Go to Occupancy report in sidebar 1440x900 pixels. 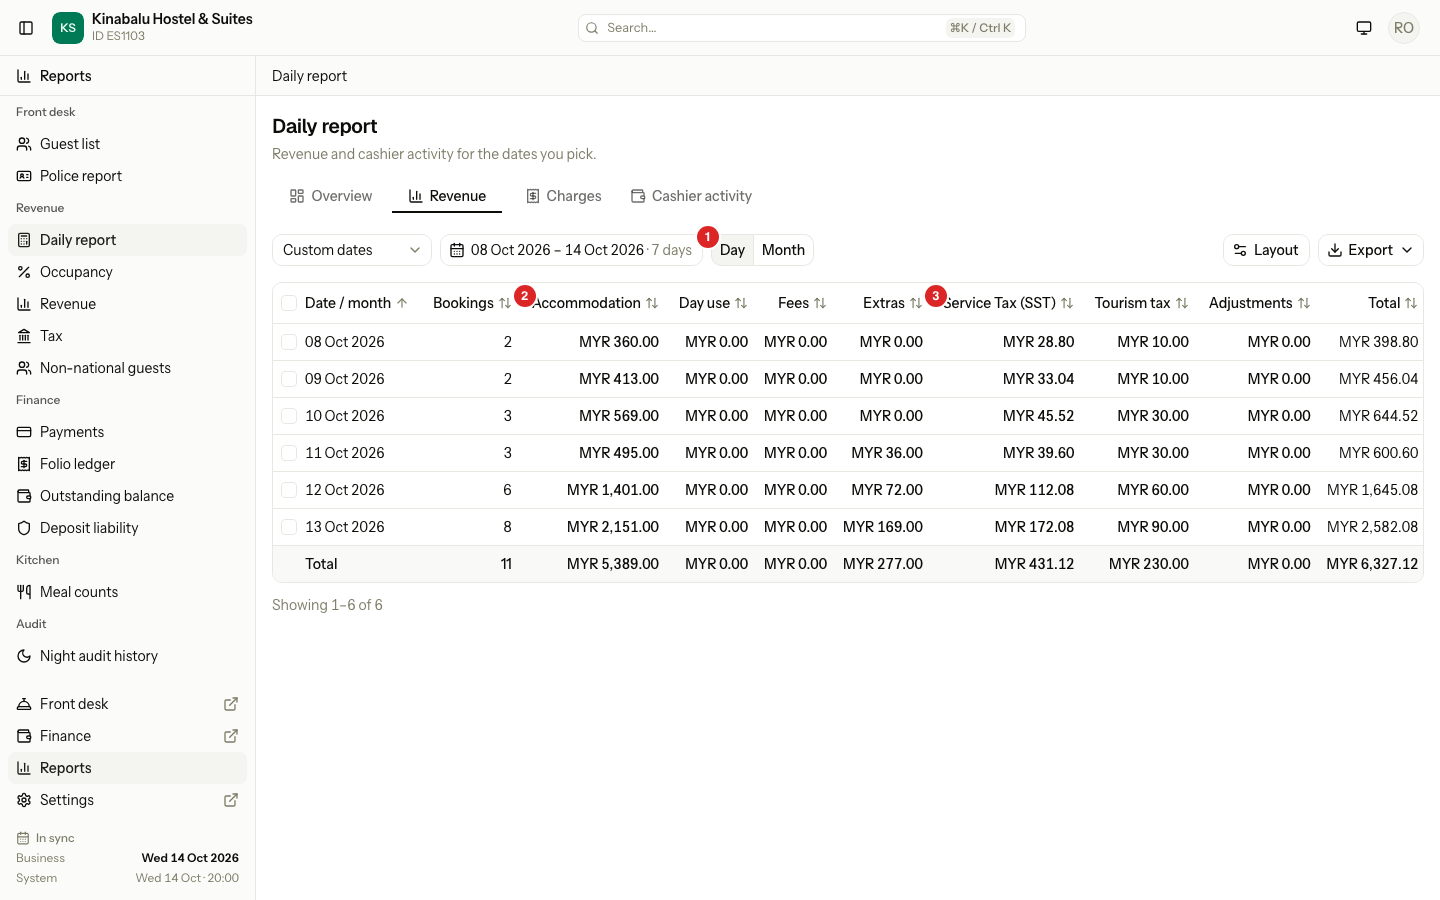[128, 272]
